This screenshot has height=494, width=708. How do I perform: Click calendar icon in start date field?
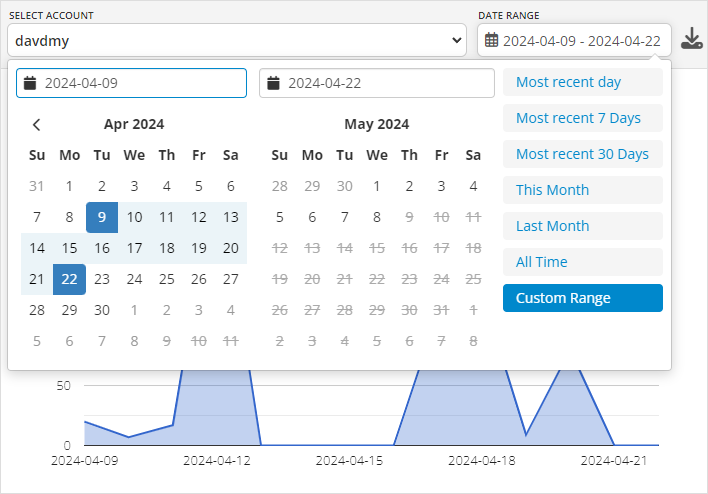click(30, 83)
